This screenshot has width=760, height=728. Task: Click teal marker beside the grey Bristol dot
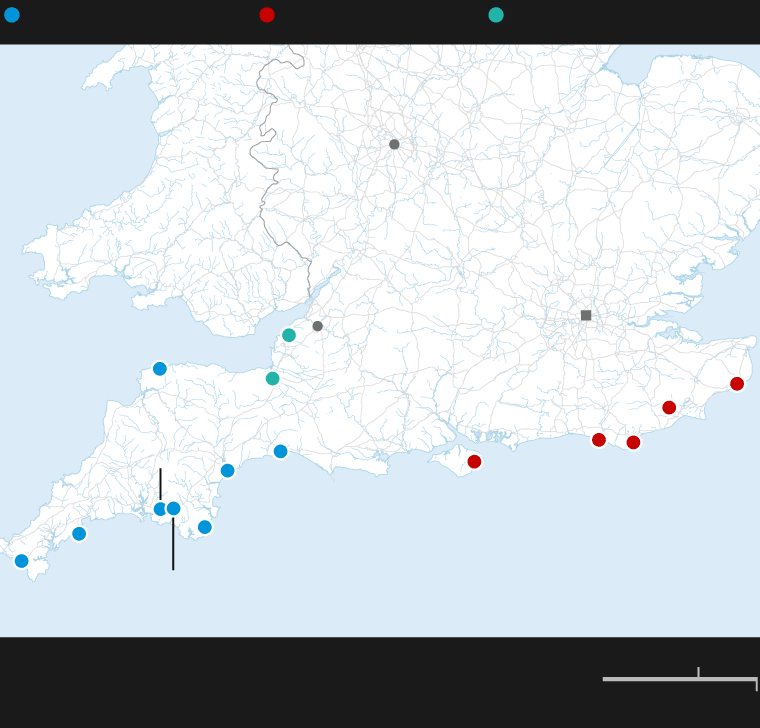pyautogui.click(x=289, y=335)
